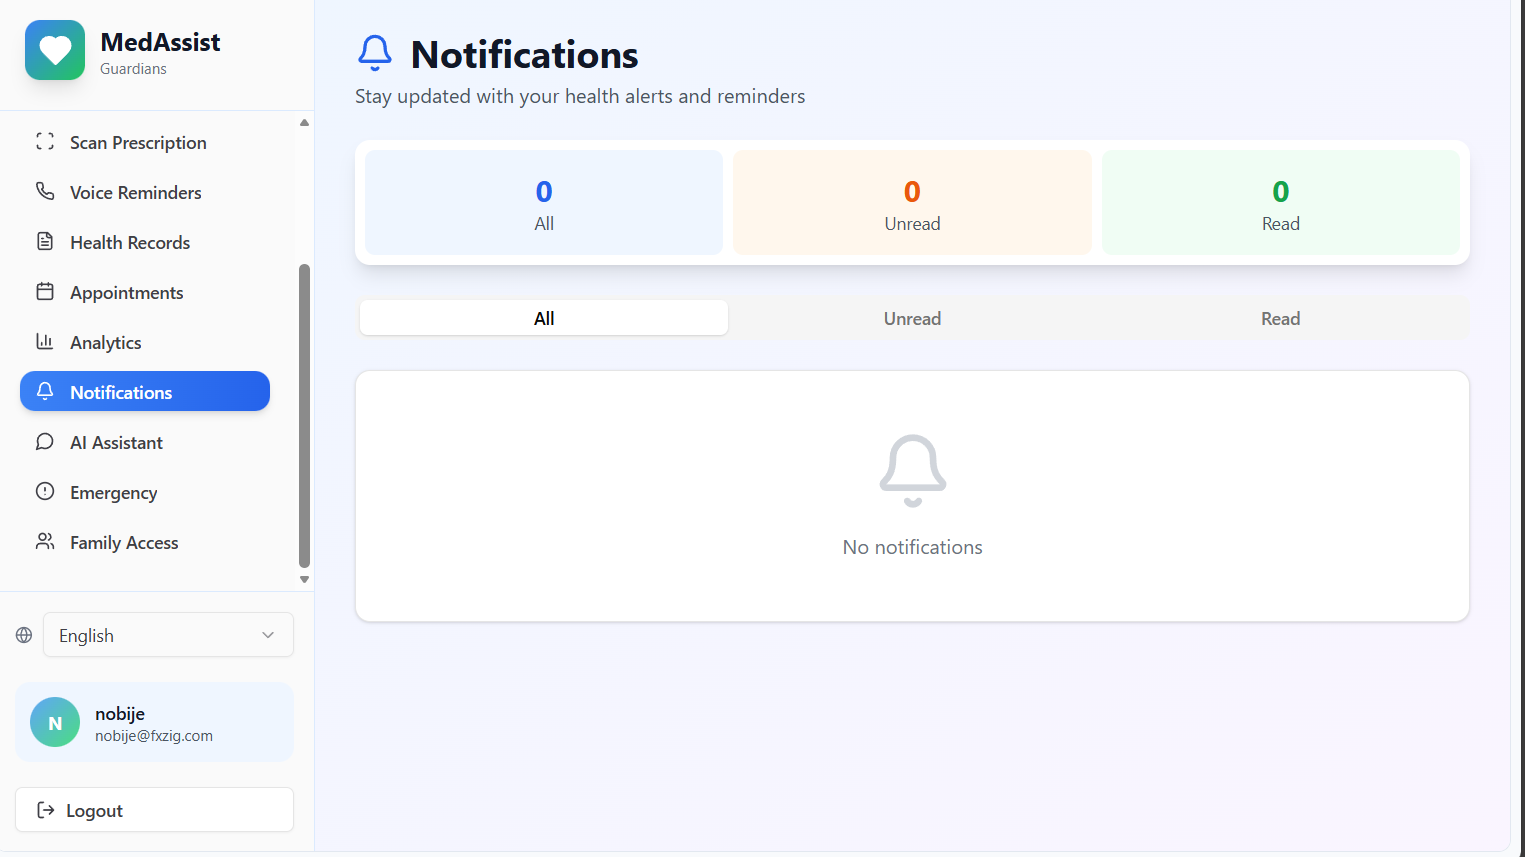The width and height of the screenshot is (1525, 857).
Task: Click the Health Records document icon
Action: point(45,241)
